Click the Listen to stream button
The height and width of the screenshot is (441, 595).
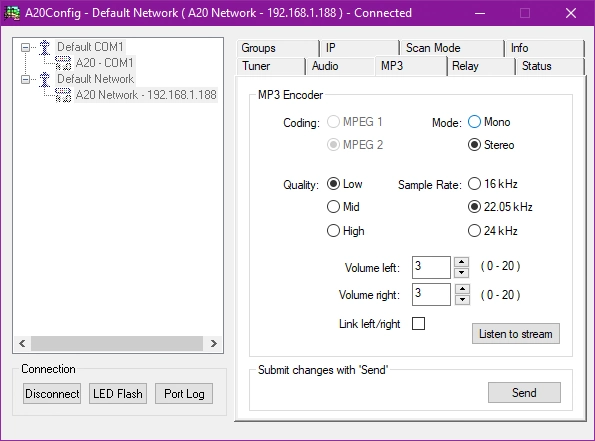pyautogui.click(x=516, y=334)
